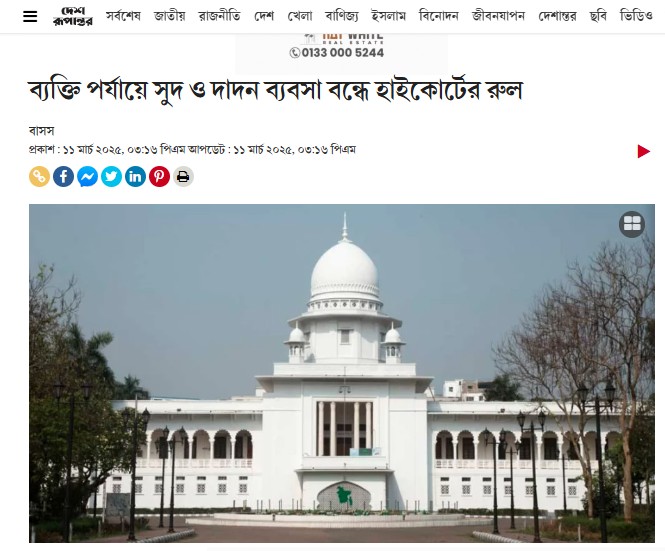This screenshot has height=551, width=665.
Task: Open the বাণিজ্য section
Action: (x=341, y=17)
